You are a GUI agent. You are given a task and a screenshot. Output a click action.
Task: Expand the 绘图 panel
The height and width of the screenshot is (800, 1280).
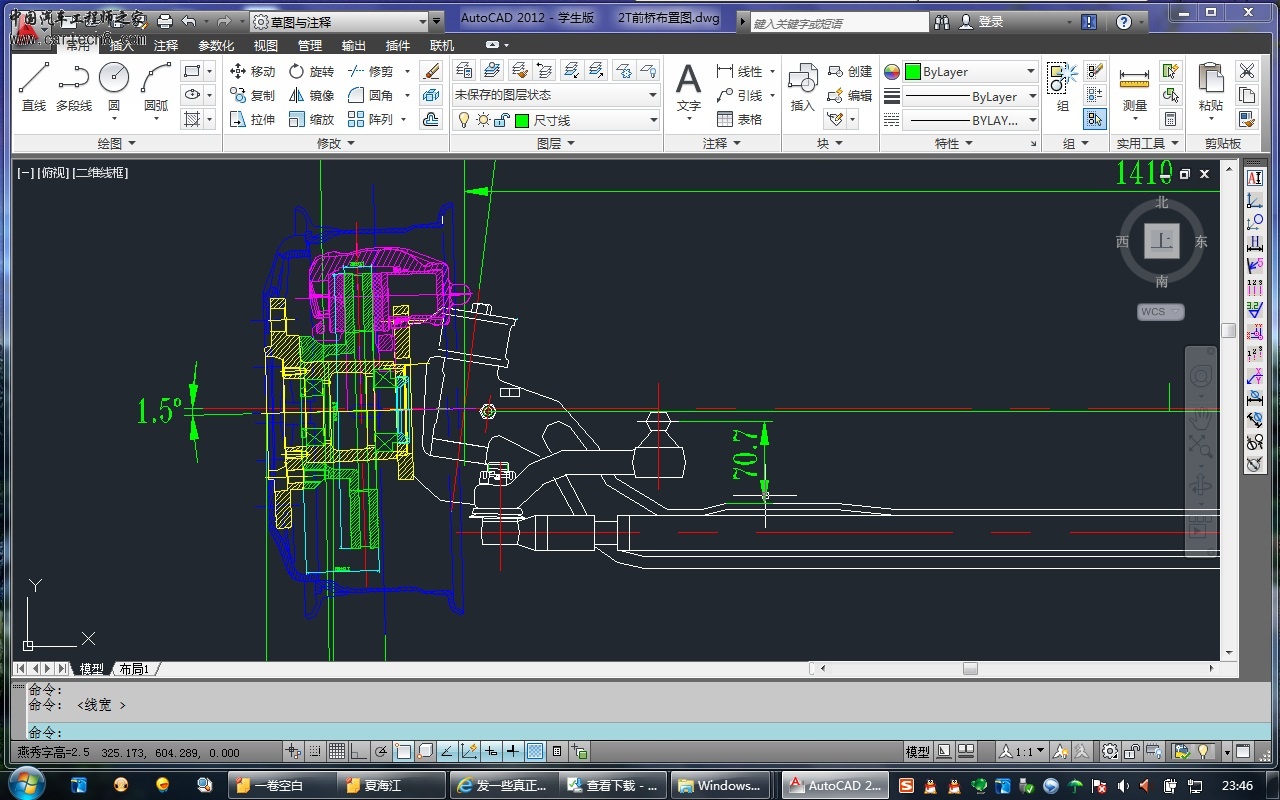tap(117, 143)
